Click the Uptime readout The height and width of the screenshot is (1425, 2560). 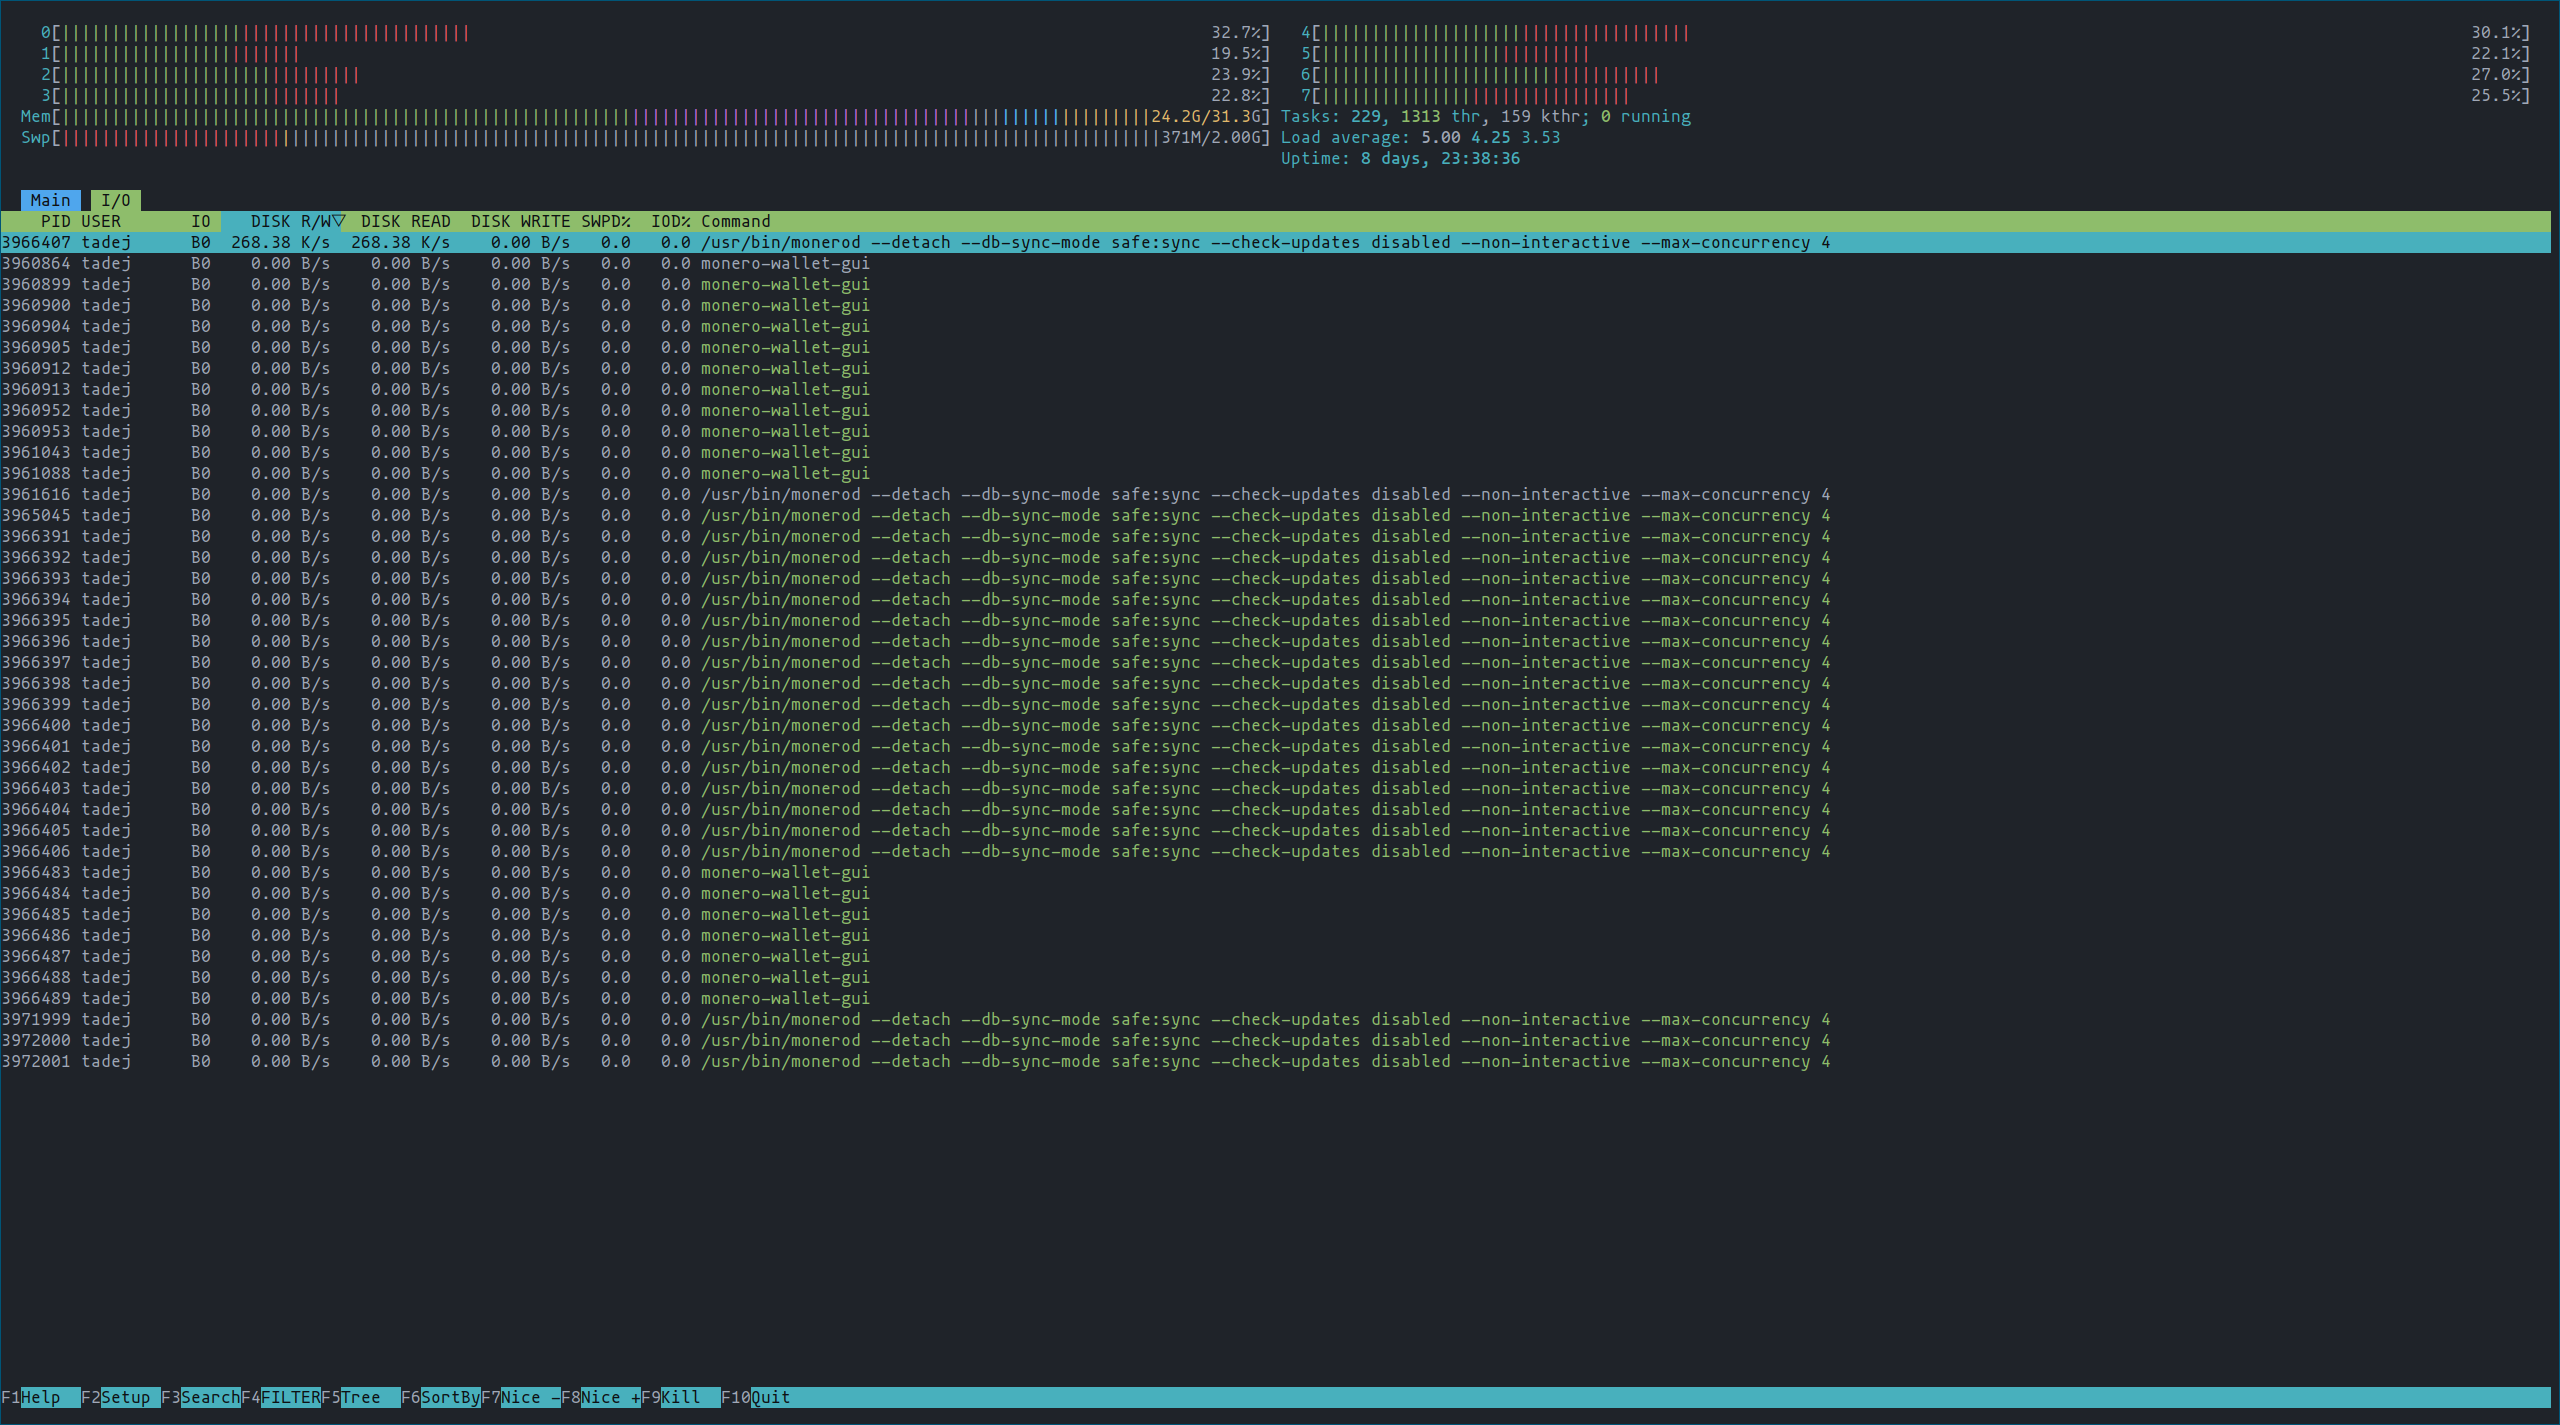[1400, 158]
